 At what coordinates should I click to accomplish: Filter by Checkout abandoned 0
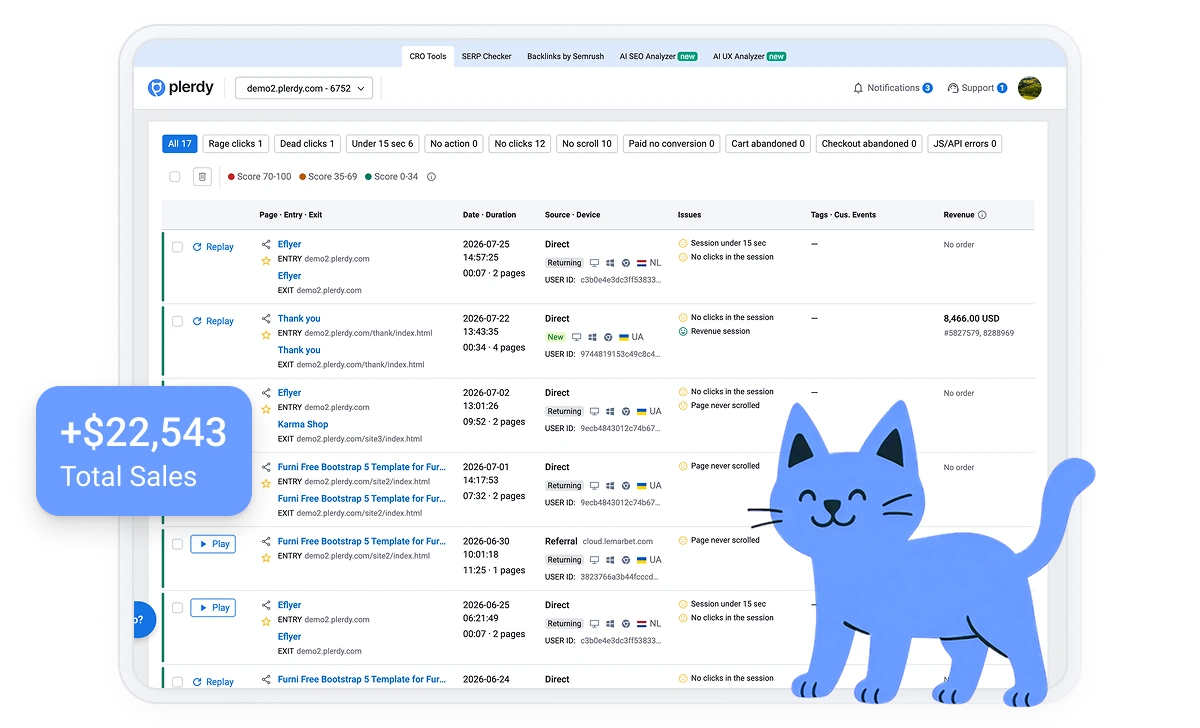pos(869,144)
